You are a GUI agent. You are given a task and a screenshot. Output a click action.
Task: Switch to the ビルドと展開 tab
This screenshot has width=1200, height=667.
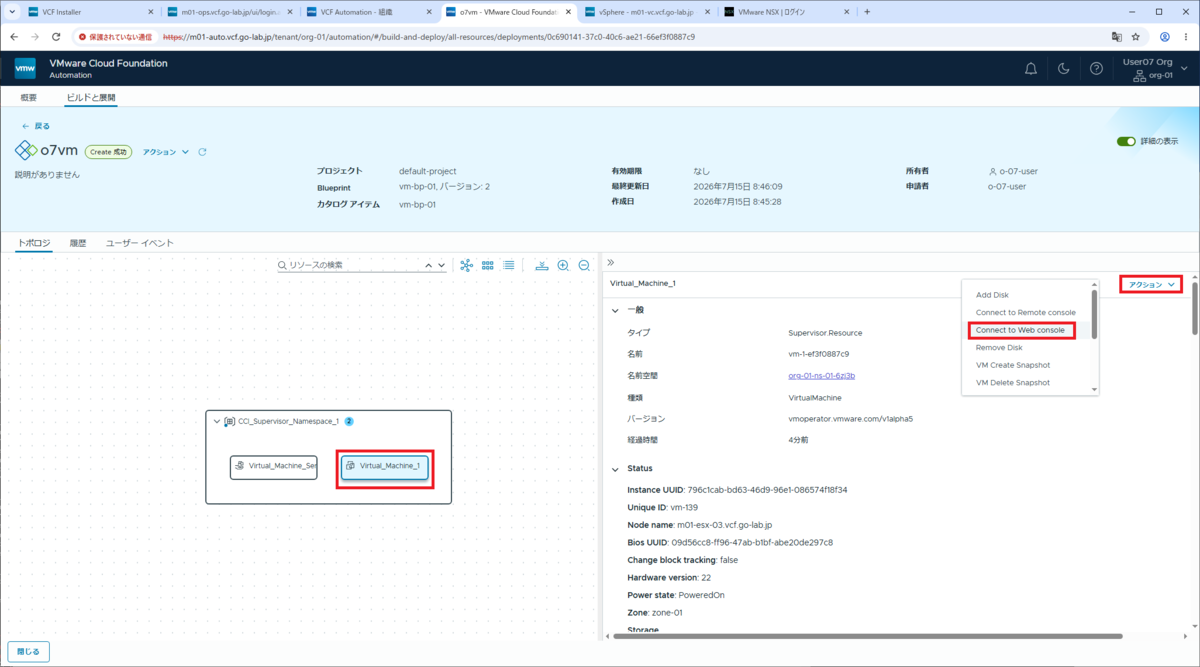91,98
